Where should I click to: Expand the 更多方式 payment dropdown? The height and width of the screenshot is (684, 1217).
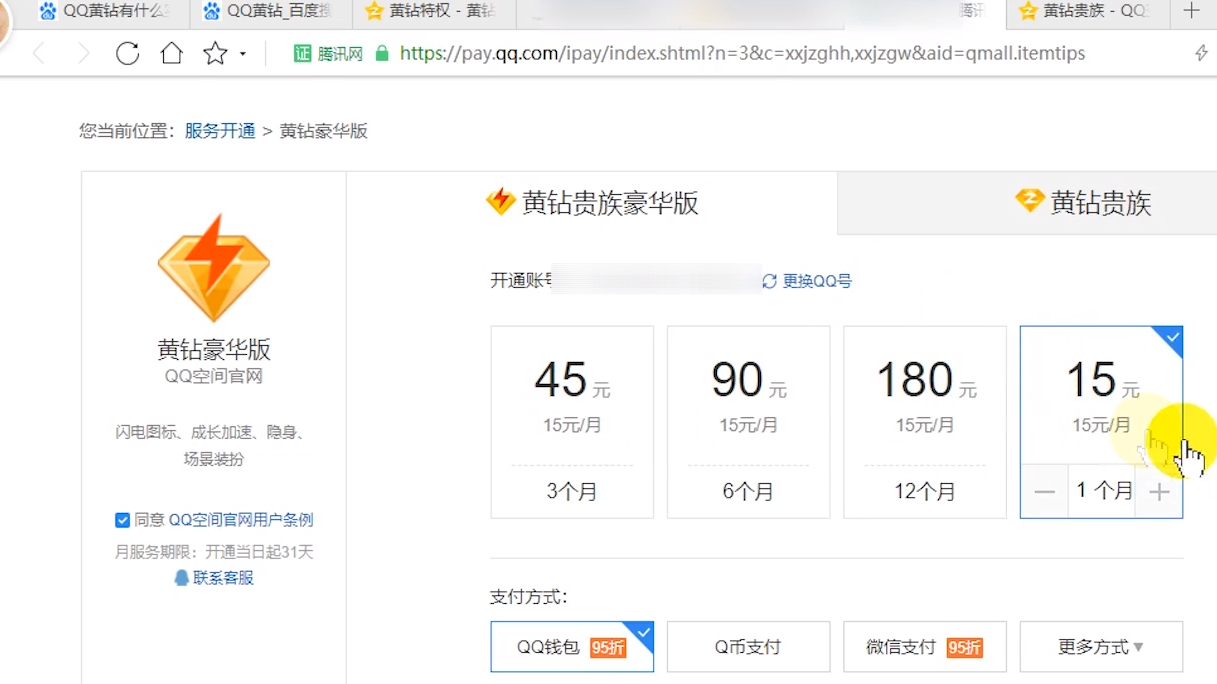point(1101,647)
